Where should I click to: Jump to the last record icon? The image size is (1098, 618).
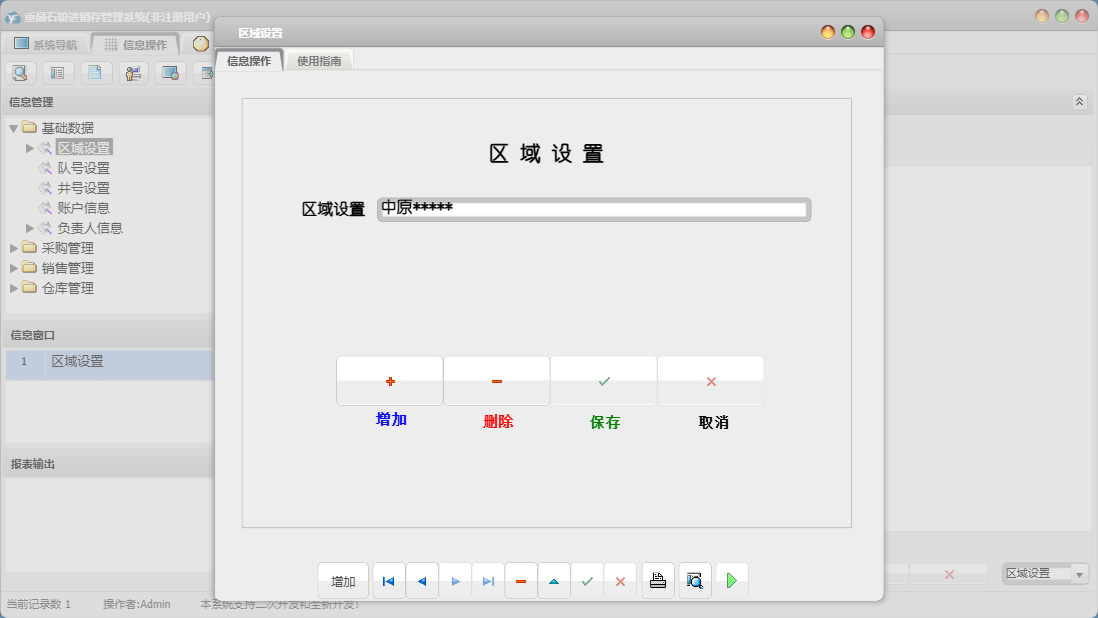tap(488, 580)
